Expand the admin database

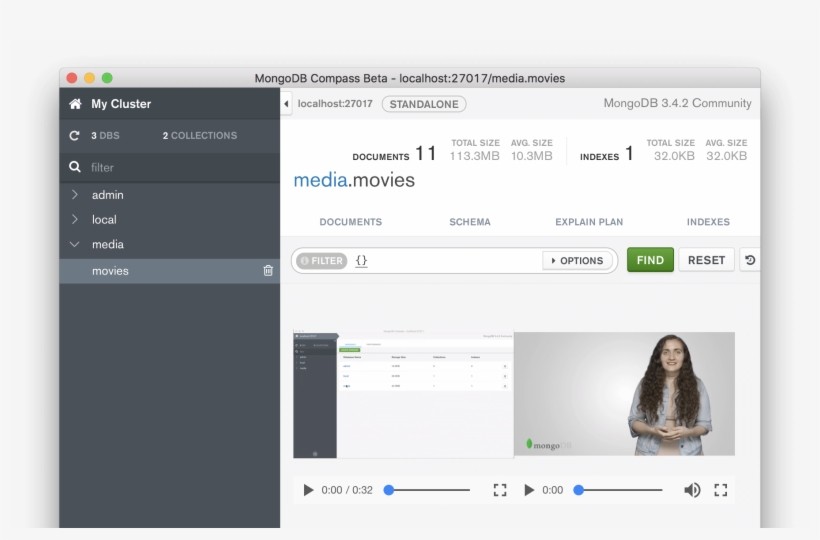75,194
